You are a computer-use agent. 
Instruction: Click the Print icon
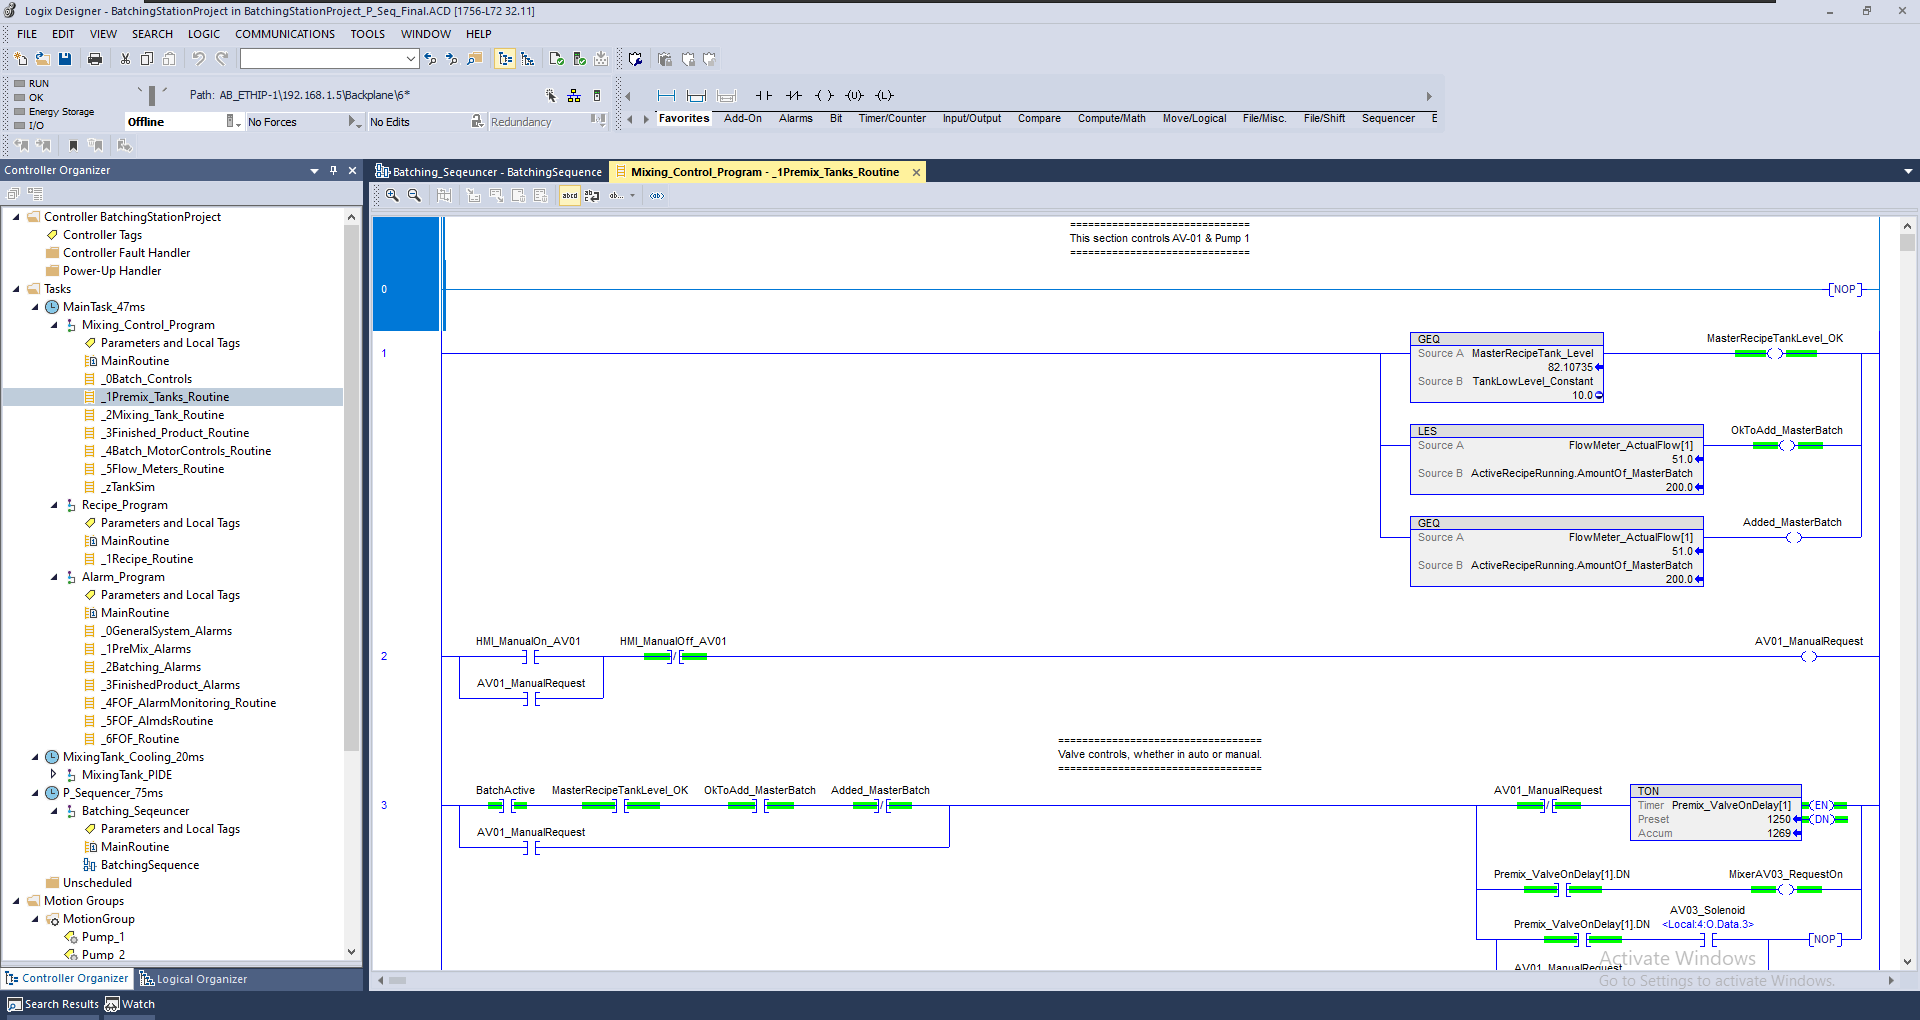click(95, 59)
